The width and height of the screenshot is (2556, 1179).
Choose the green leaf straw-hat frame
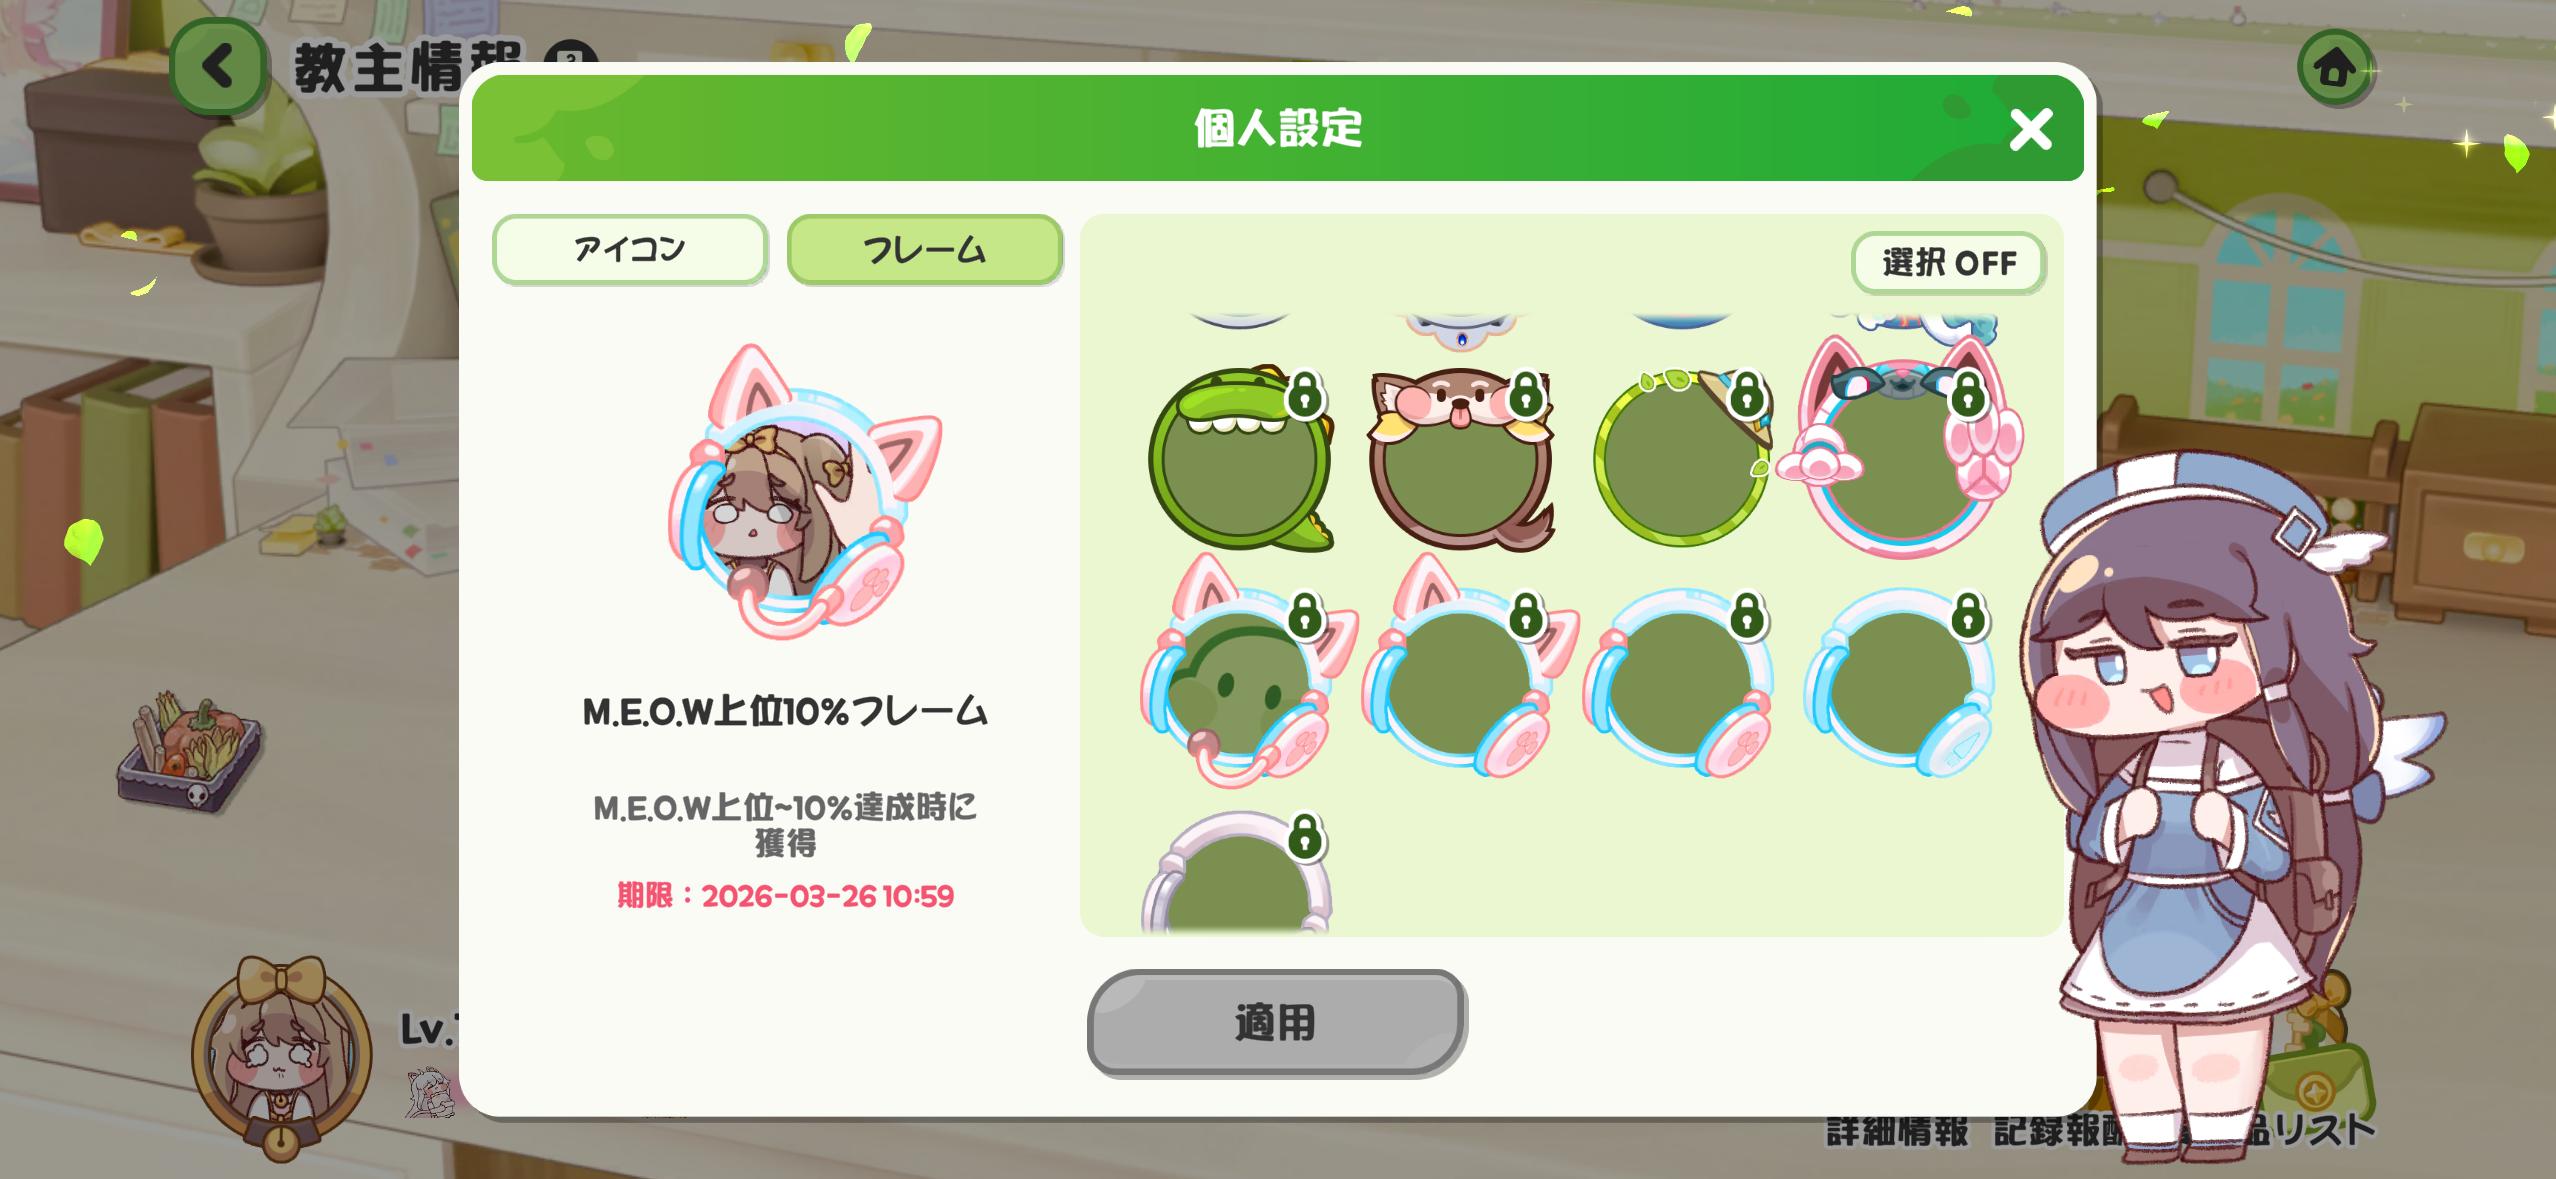tap(1682, 459)
